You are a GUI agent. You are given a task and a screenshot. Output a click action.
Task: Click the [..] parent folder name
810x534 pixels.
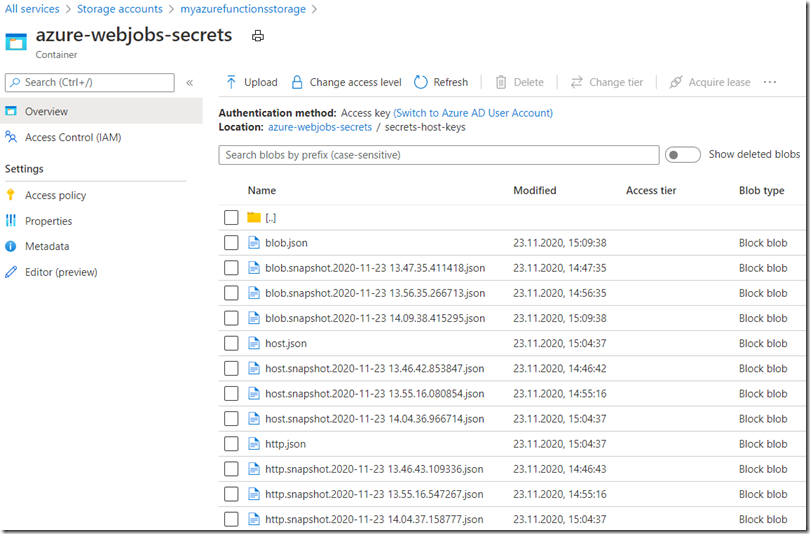tap(271, 218)
